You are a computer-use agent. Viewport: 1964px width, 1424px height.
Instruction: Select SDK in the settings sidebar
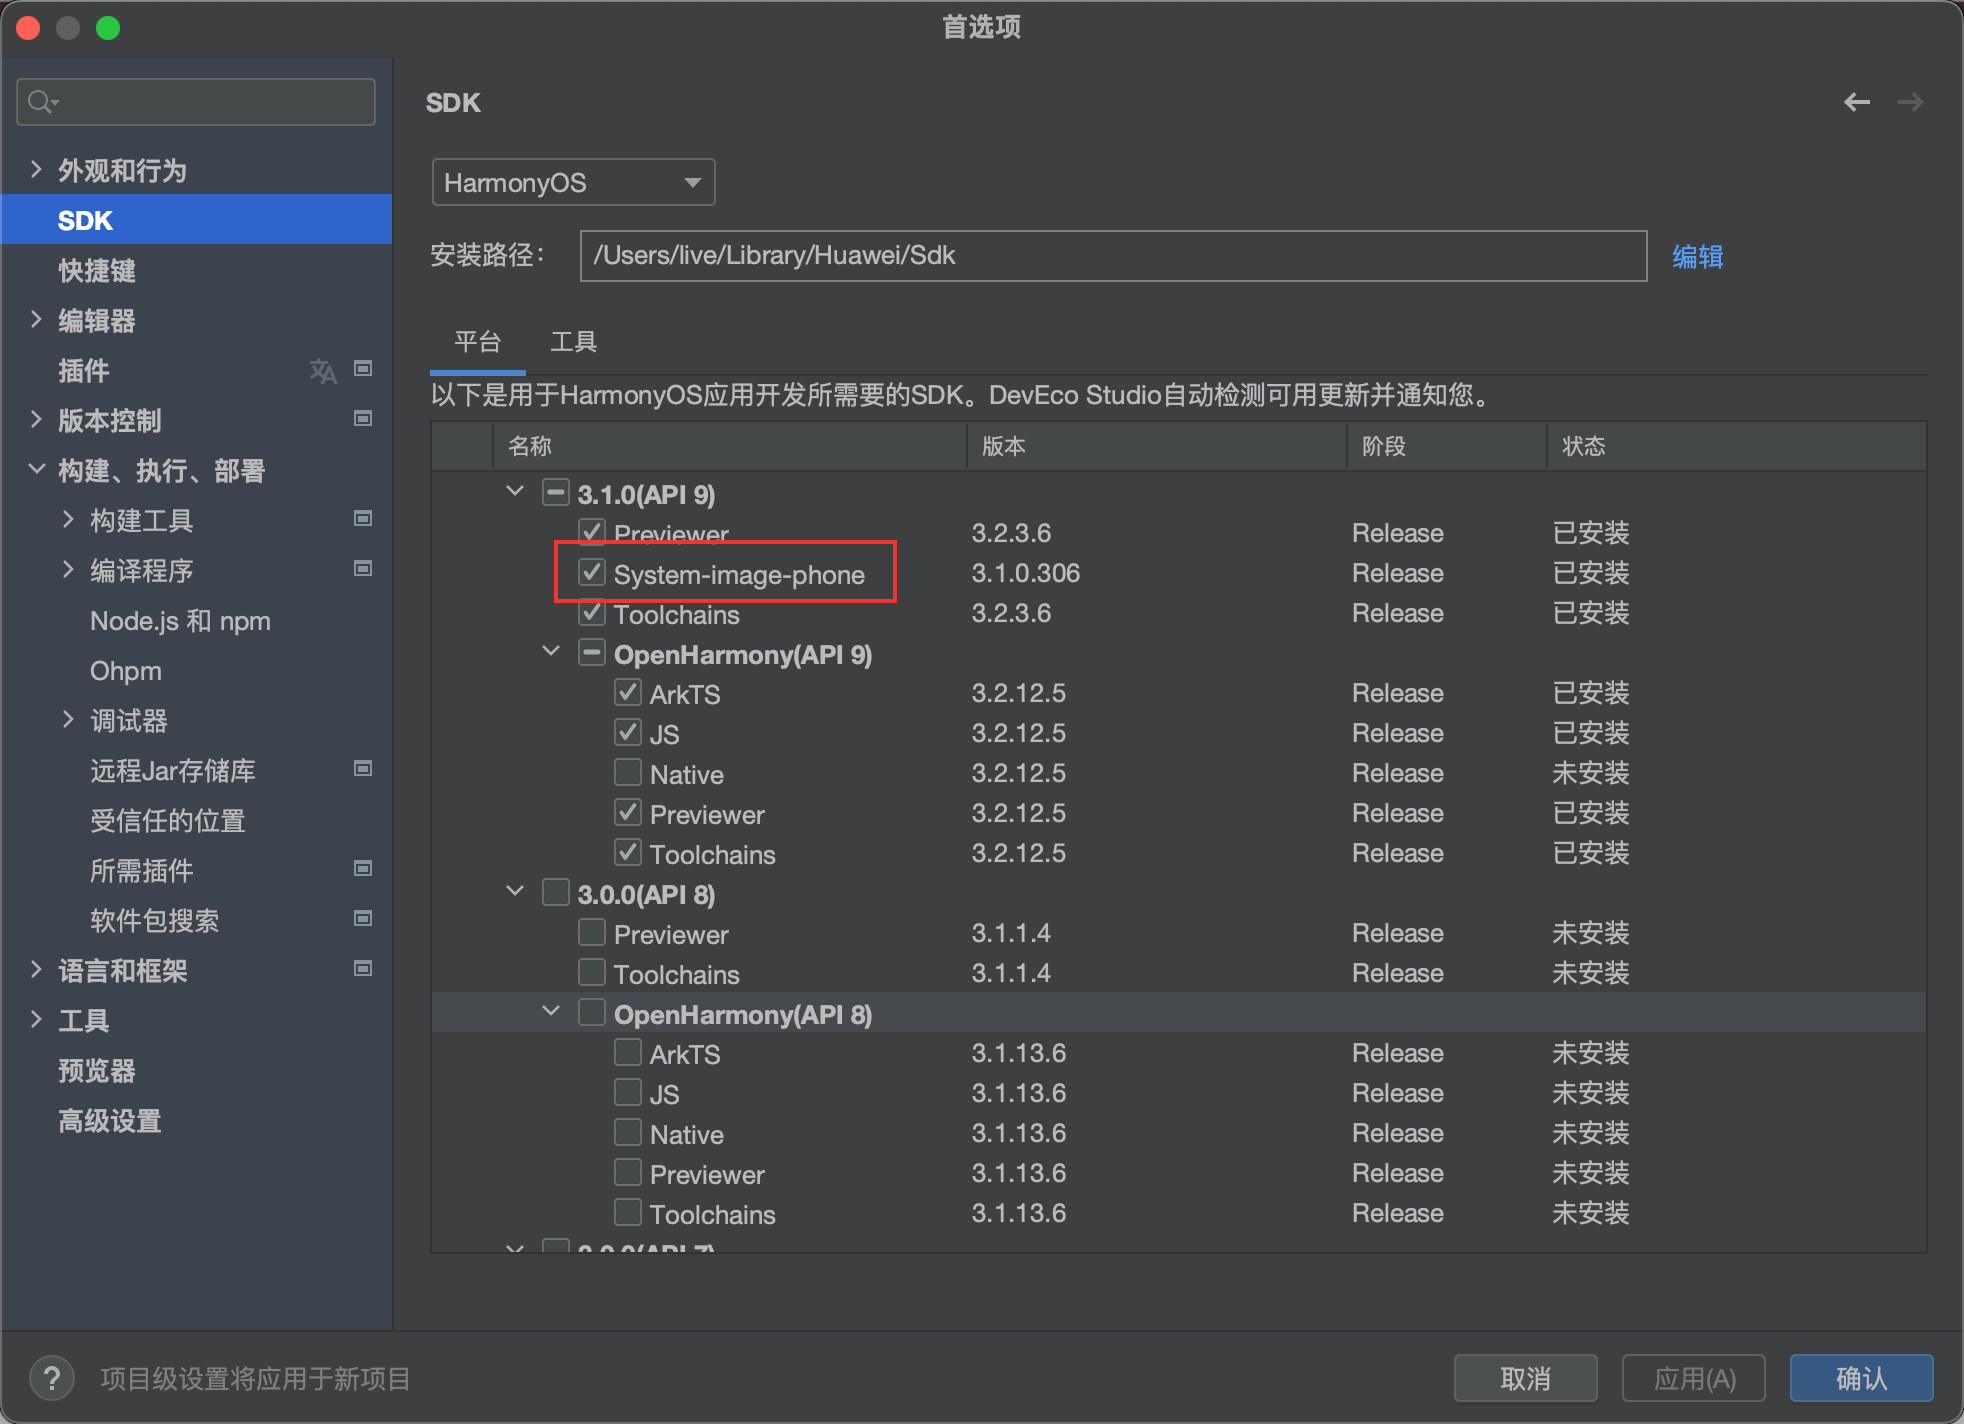click(197, 220)
